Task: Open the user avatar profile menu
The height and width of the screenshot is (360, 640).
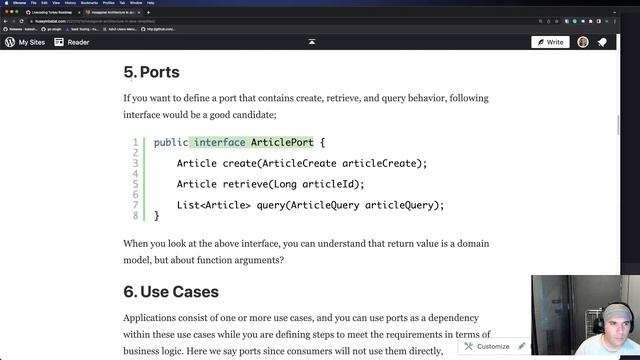Action: coord(583,42)
